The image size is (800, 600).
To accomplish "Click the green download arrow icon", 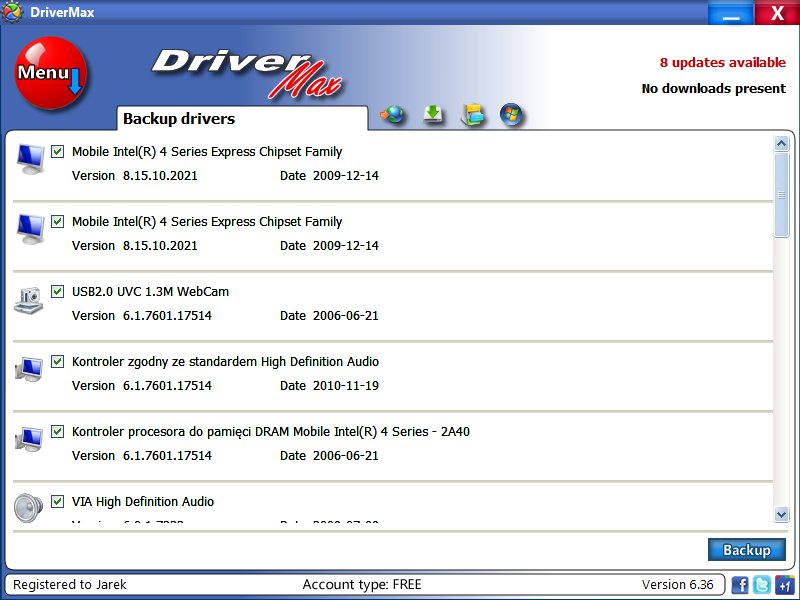I will pyautogui.click(x=433, y=114).
